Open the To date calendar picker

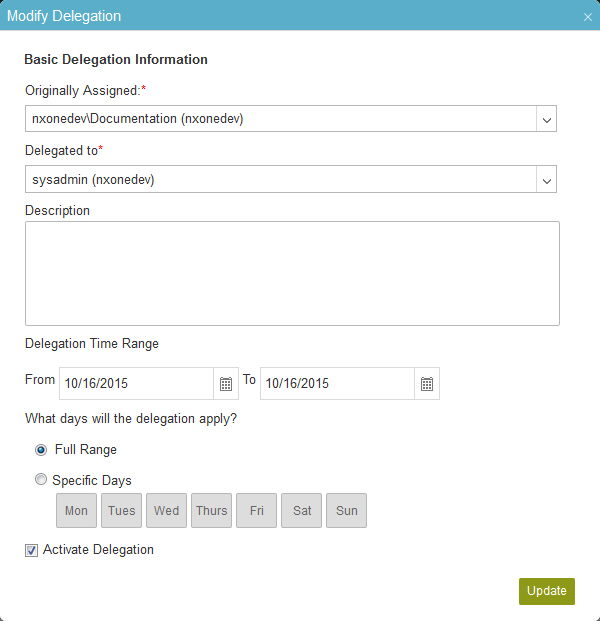click(427, 383)
